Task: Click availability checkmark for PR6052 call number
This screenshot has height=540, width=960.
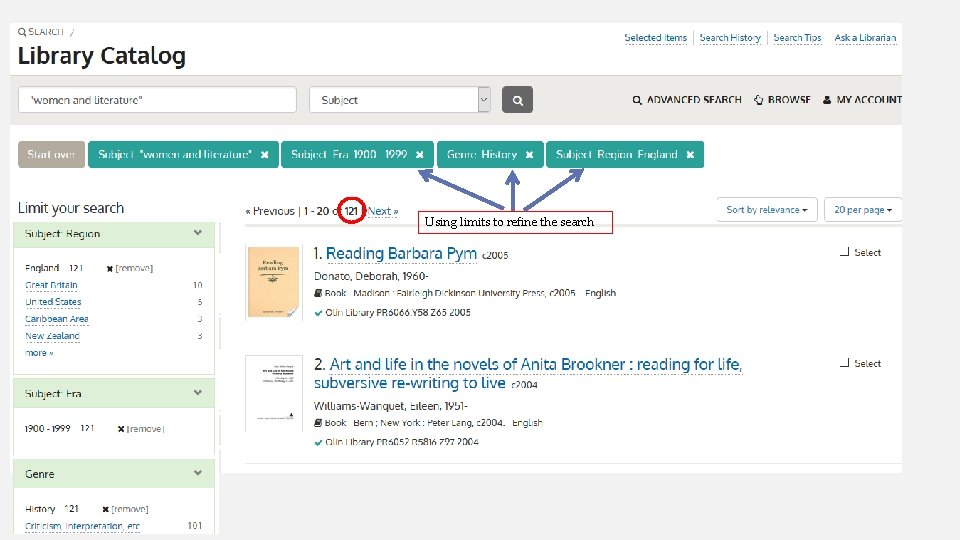Action: tap(318, 443)
